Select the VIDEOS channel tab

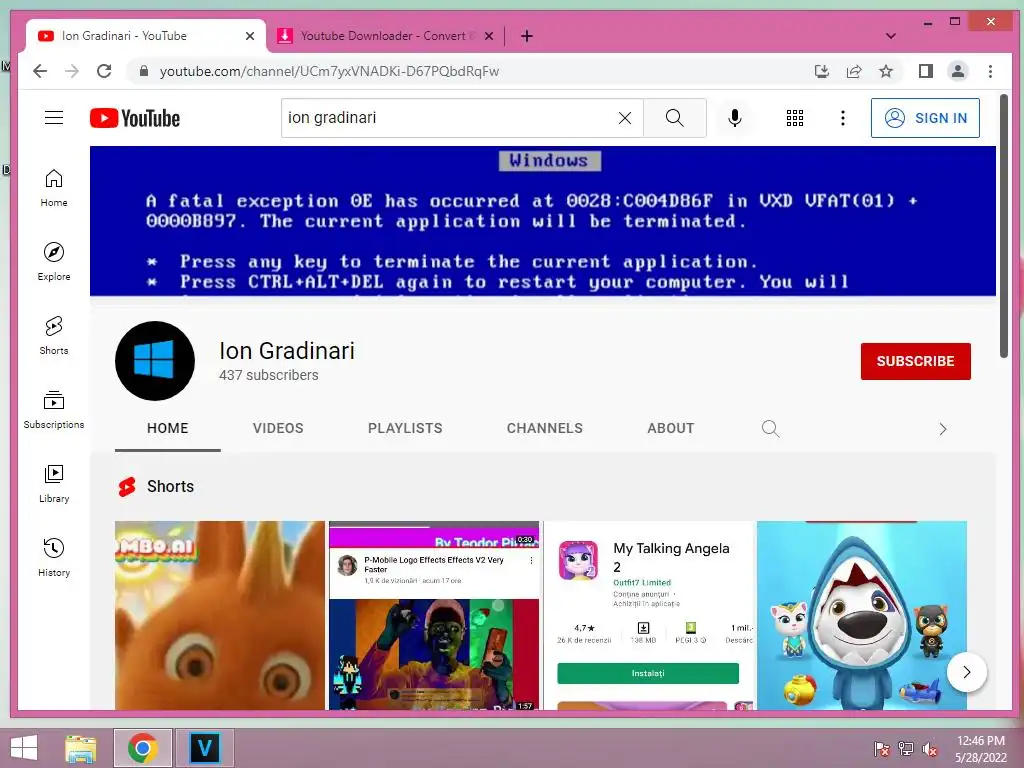[278, 428]
